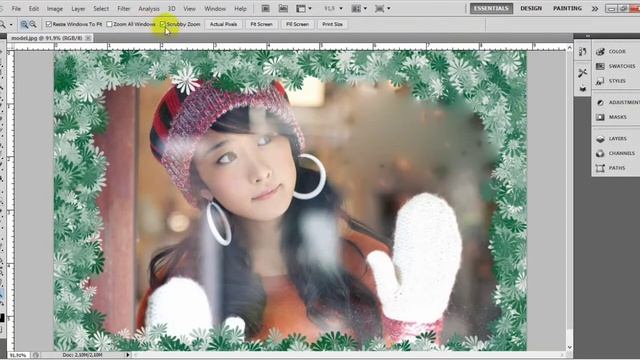Open the Select menu
Image resolution: width=640 pixels, height=360 pixels.
coord(101,9)
